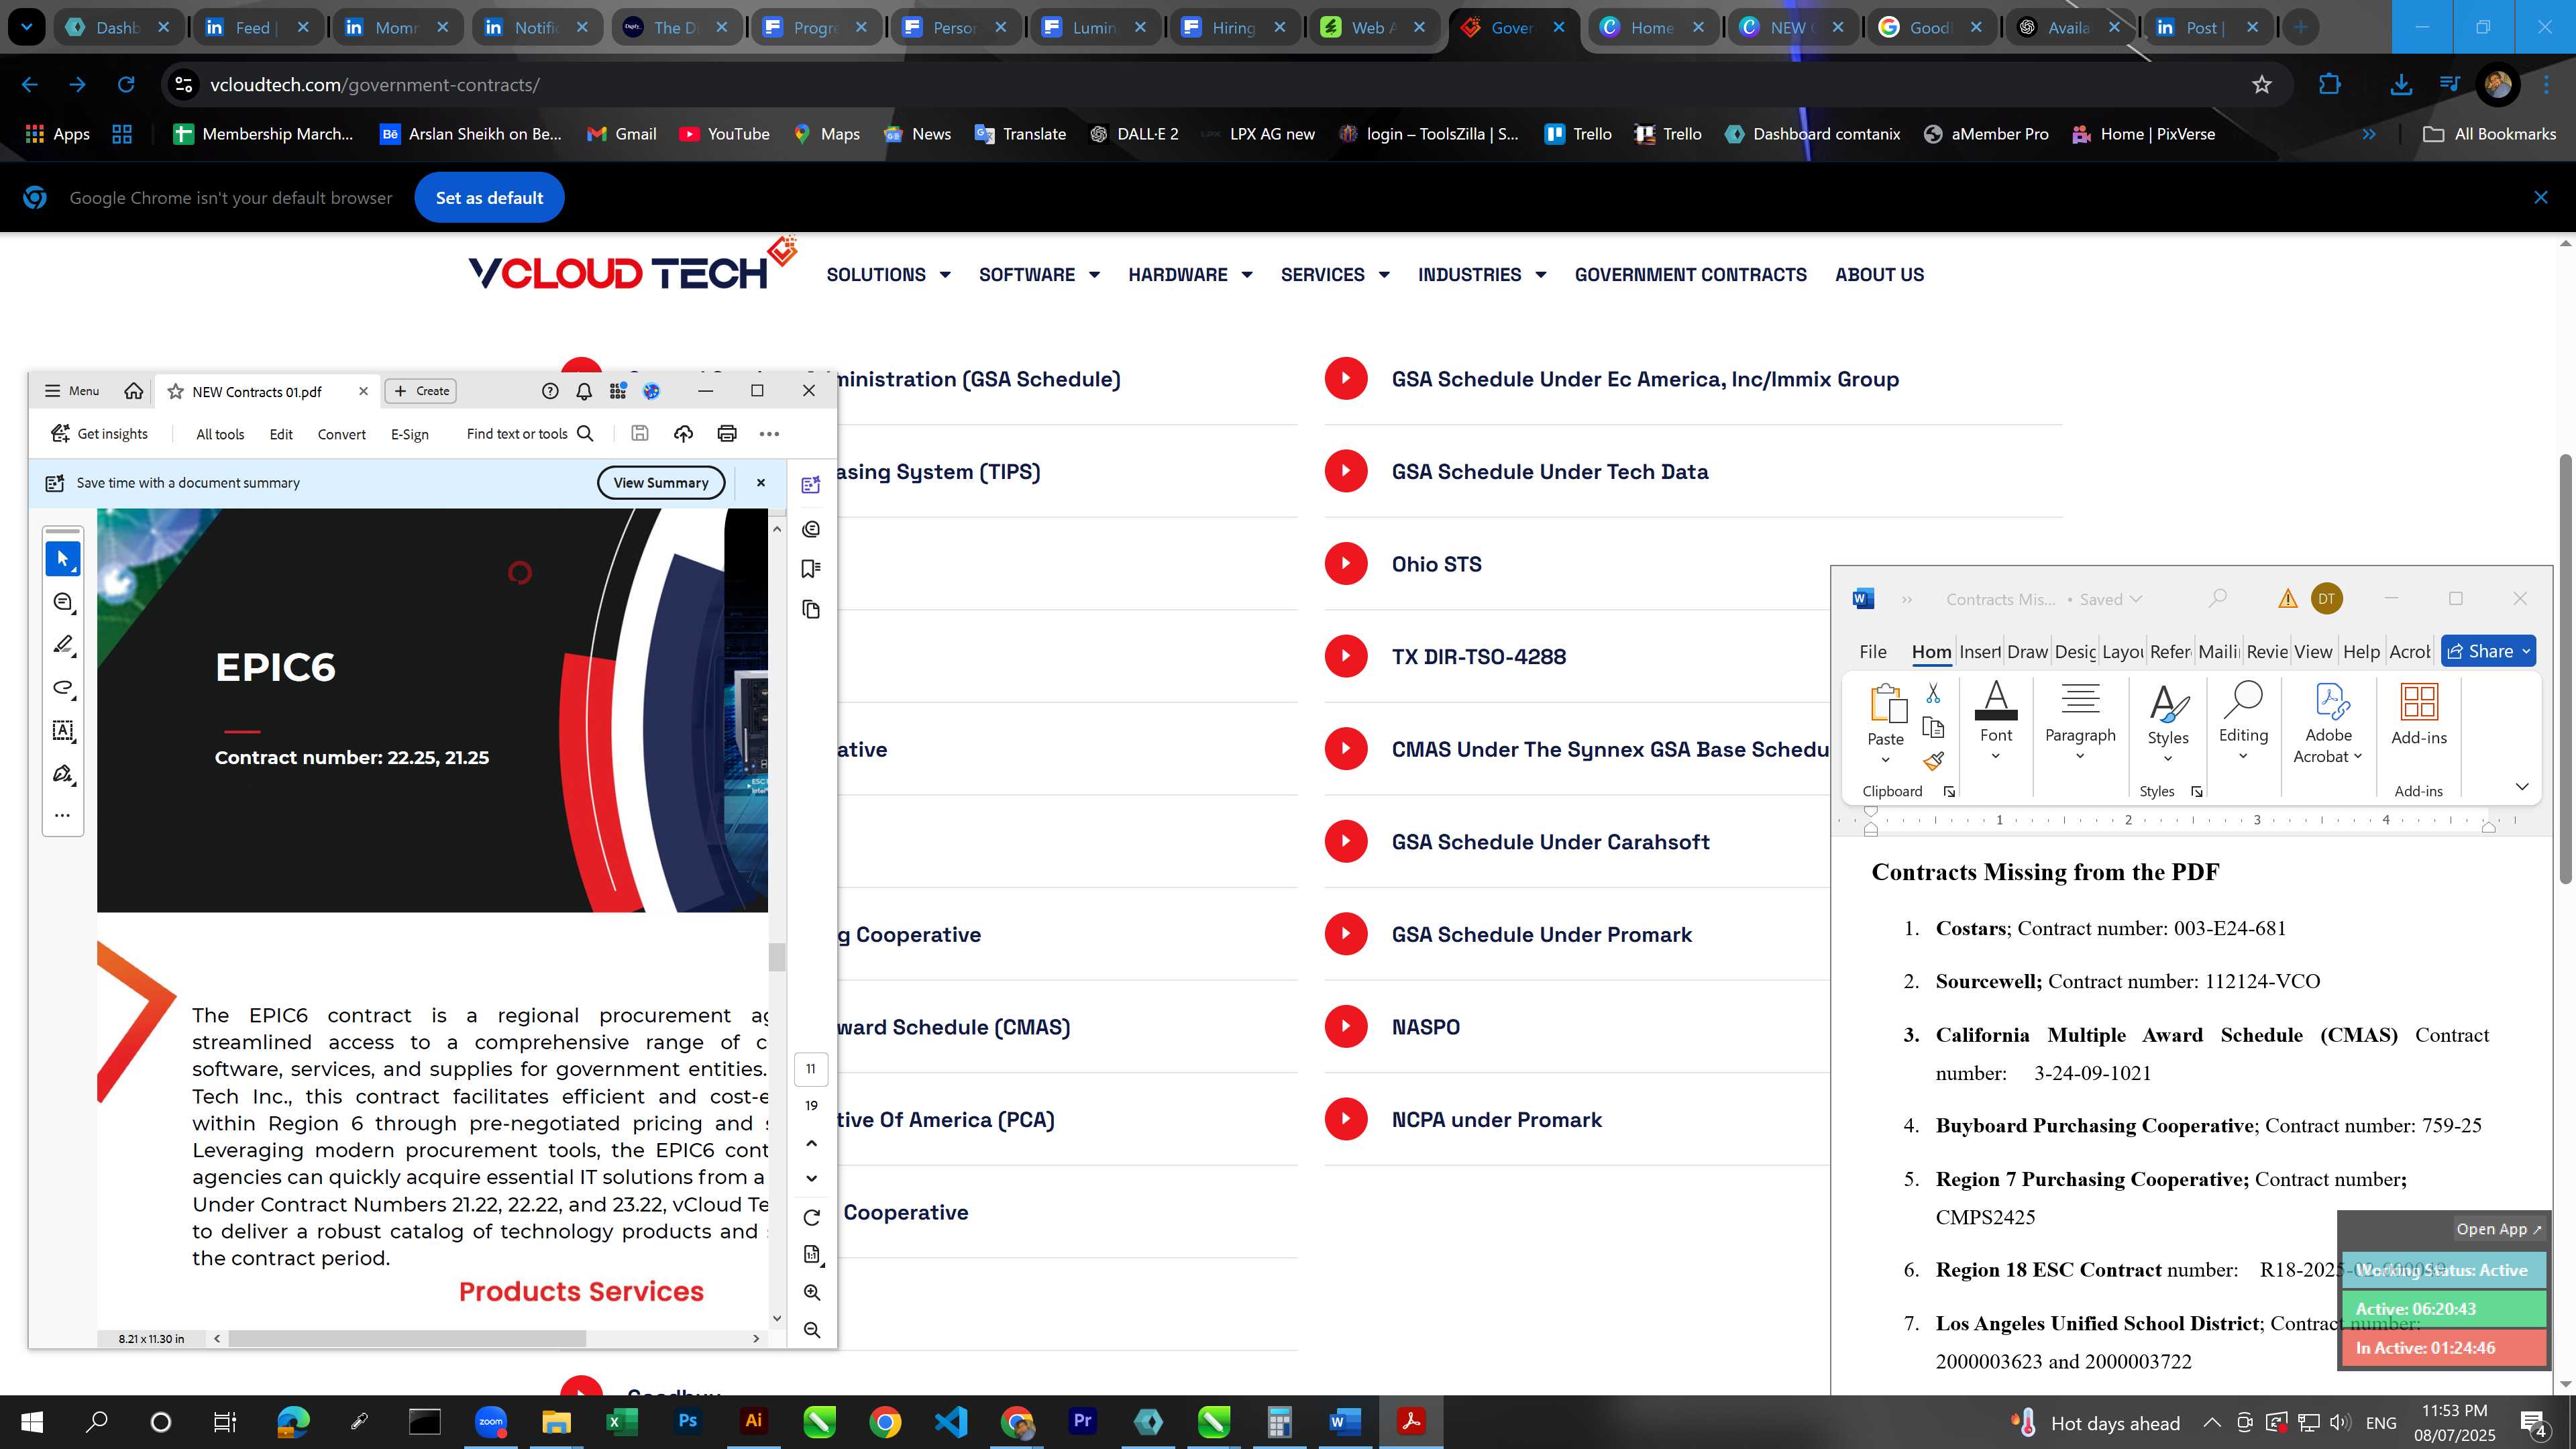Screen dimensions: 2576x1449
Task: Open Chrome extensions puzzle icon
Action: [2329, 85]
